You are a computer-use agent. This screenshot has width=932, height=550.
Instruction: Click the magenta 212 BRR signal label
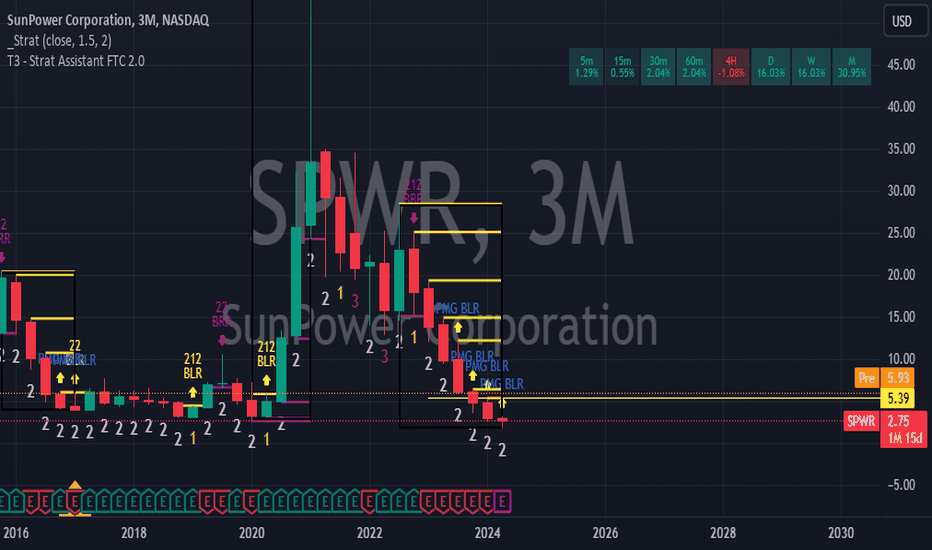(x=413, y=191)
